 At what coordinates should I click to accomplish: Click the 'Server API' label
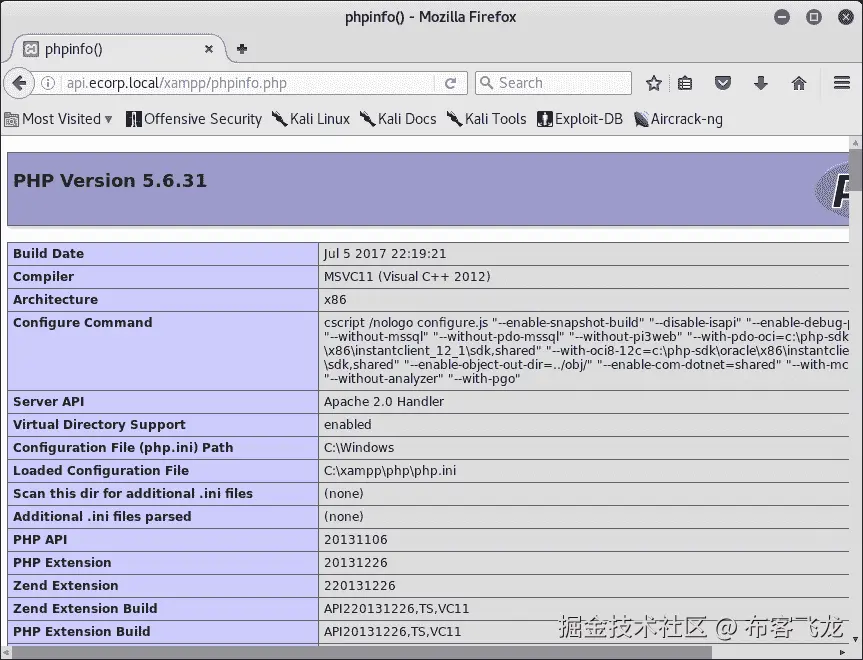(x=48, y=402)
